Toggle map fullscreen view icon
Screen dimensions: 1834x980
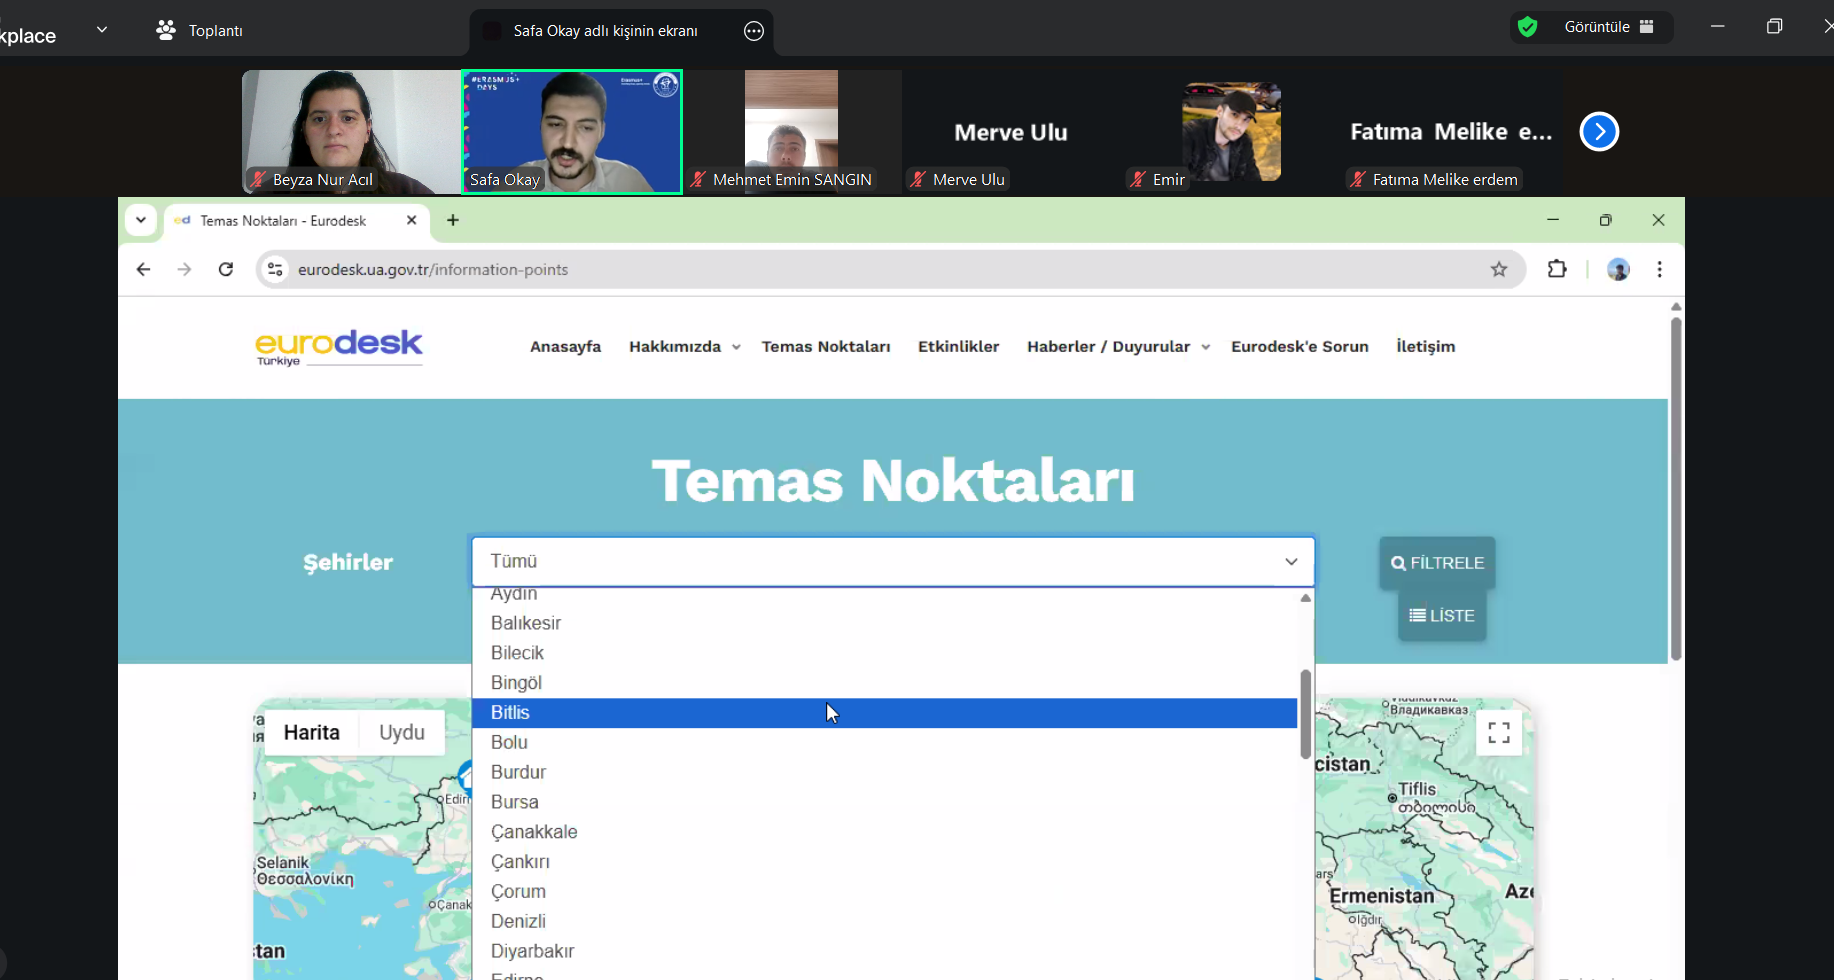point(1498,733)
